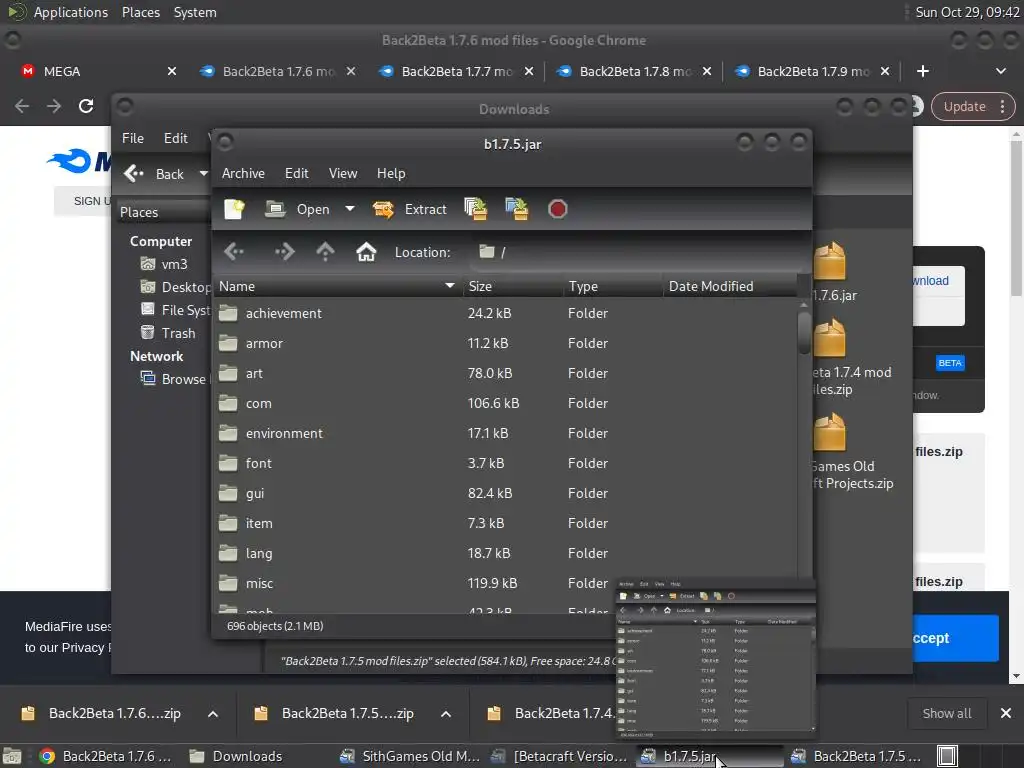Click Show all downloads

pos(946,713)
